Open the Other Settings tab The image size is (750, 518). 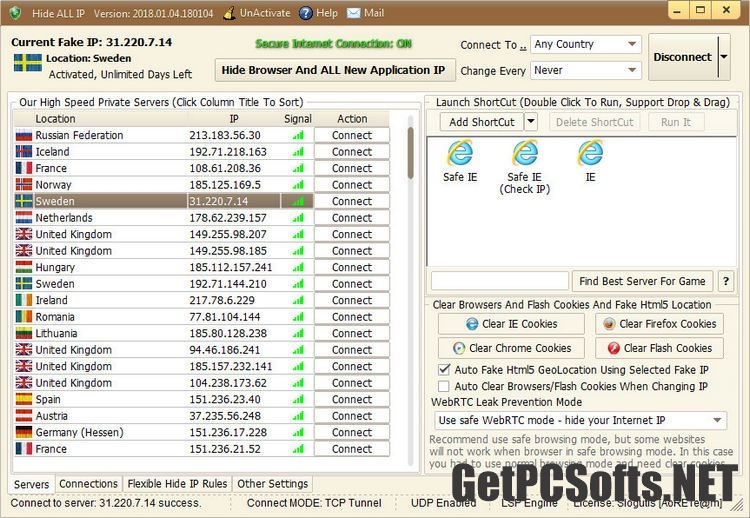click(273, 484)
